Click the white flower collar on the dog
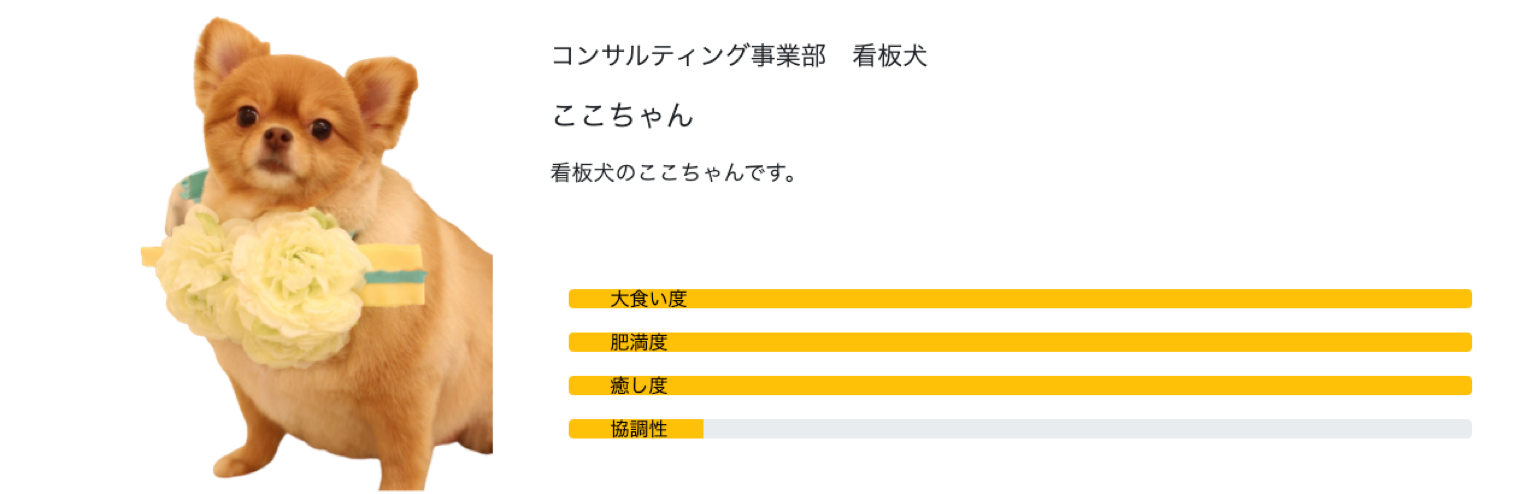This screenshot has height=494, width=1536. [x=263, y=282]
